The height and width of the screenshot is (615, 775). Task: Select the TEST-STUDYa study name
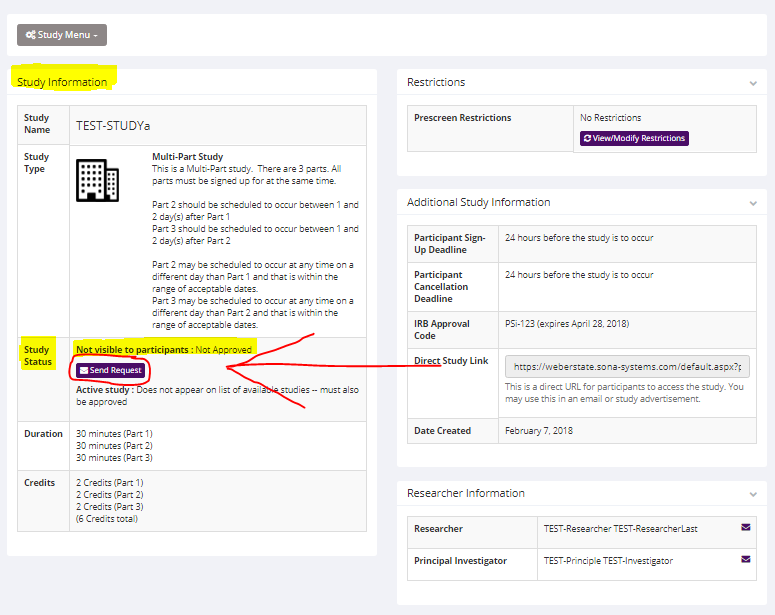click(113, 126)
